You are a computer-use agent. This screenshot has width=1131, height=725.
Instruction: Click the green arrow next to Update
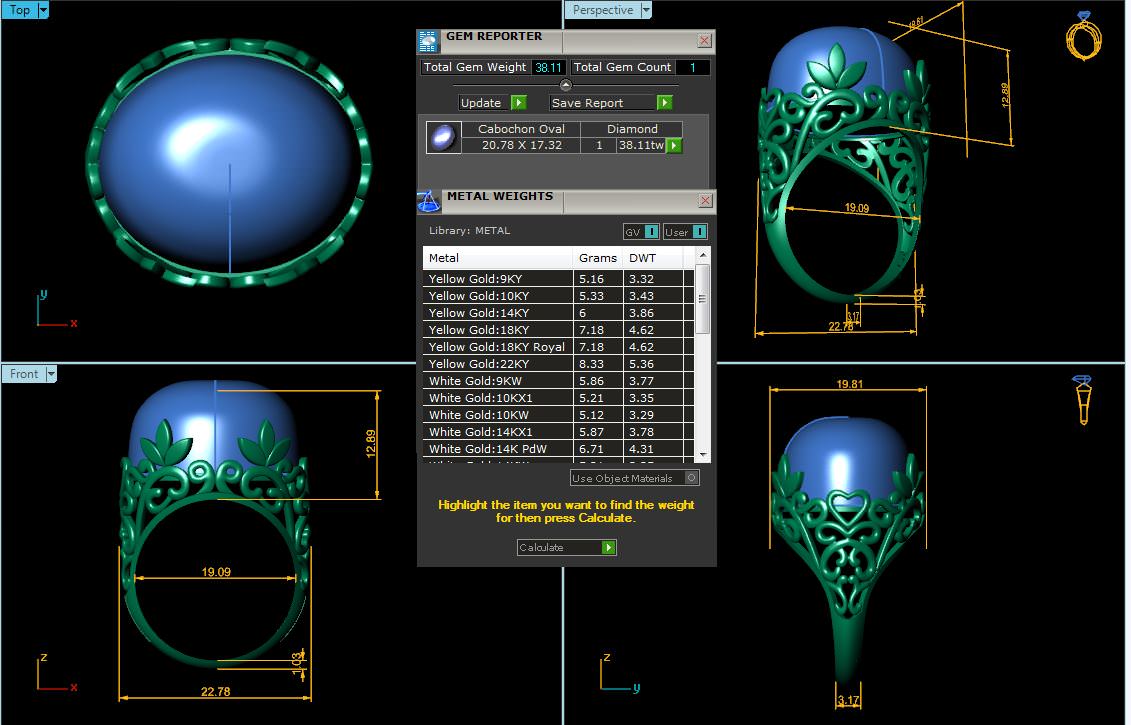pyautogui.click(x=518, y=103)
